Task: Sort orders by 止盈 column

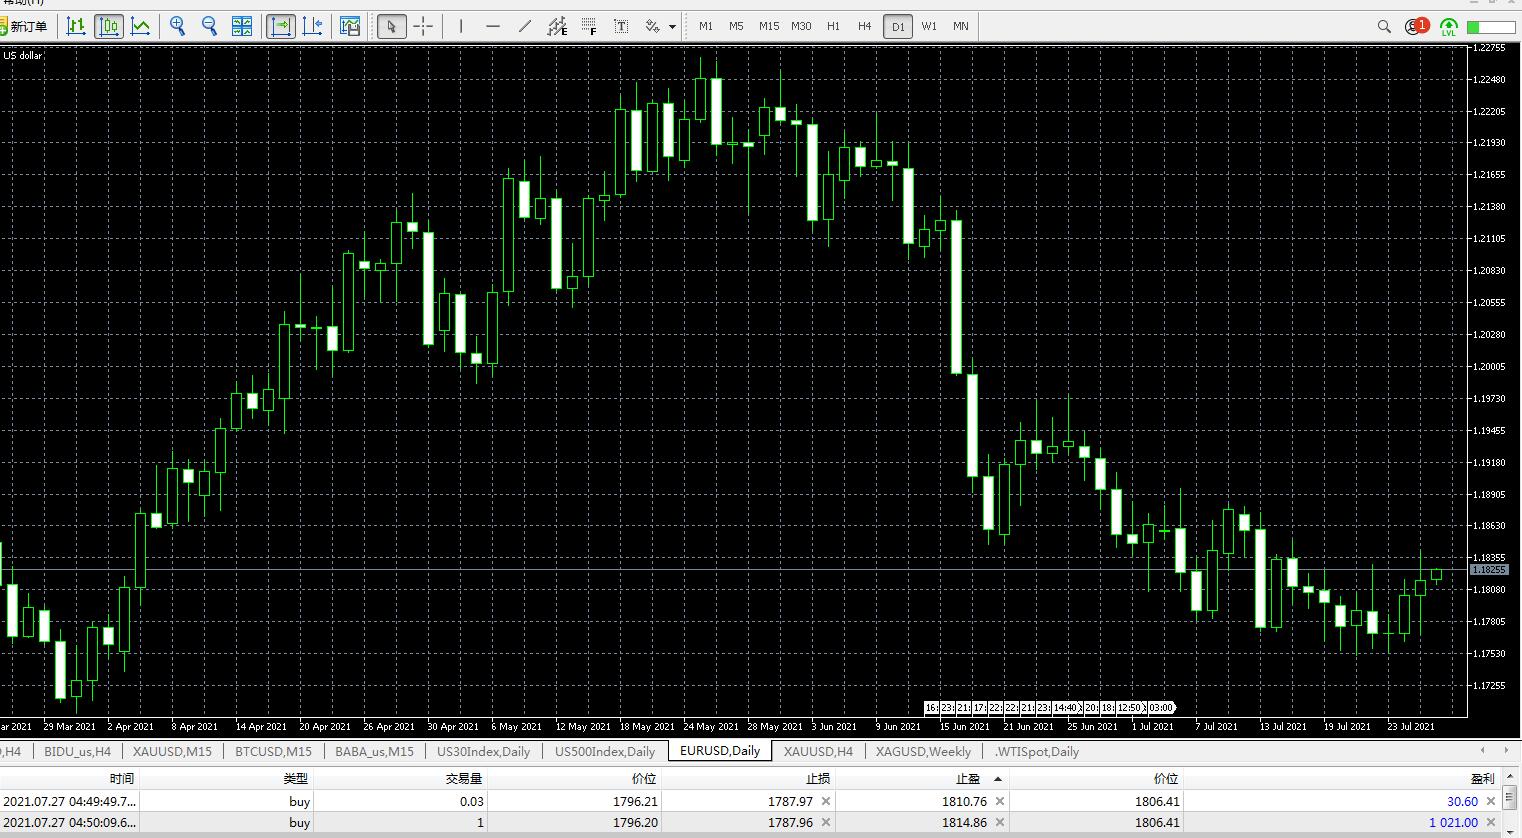Action: (x=922, y=778)
